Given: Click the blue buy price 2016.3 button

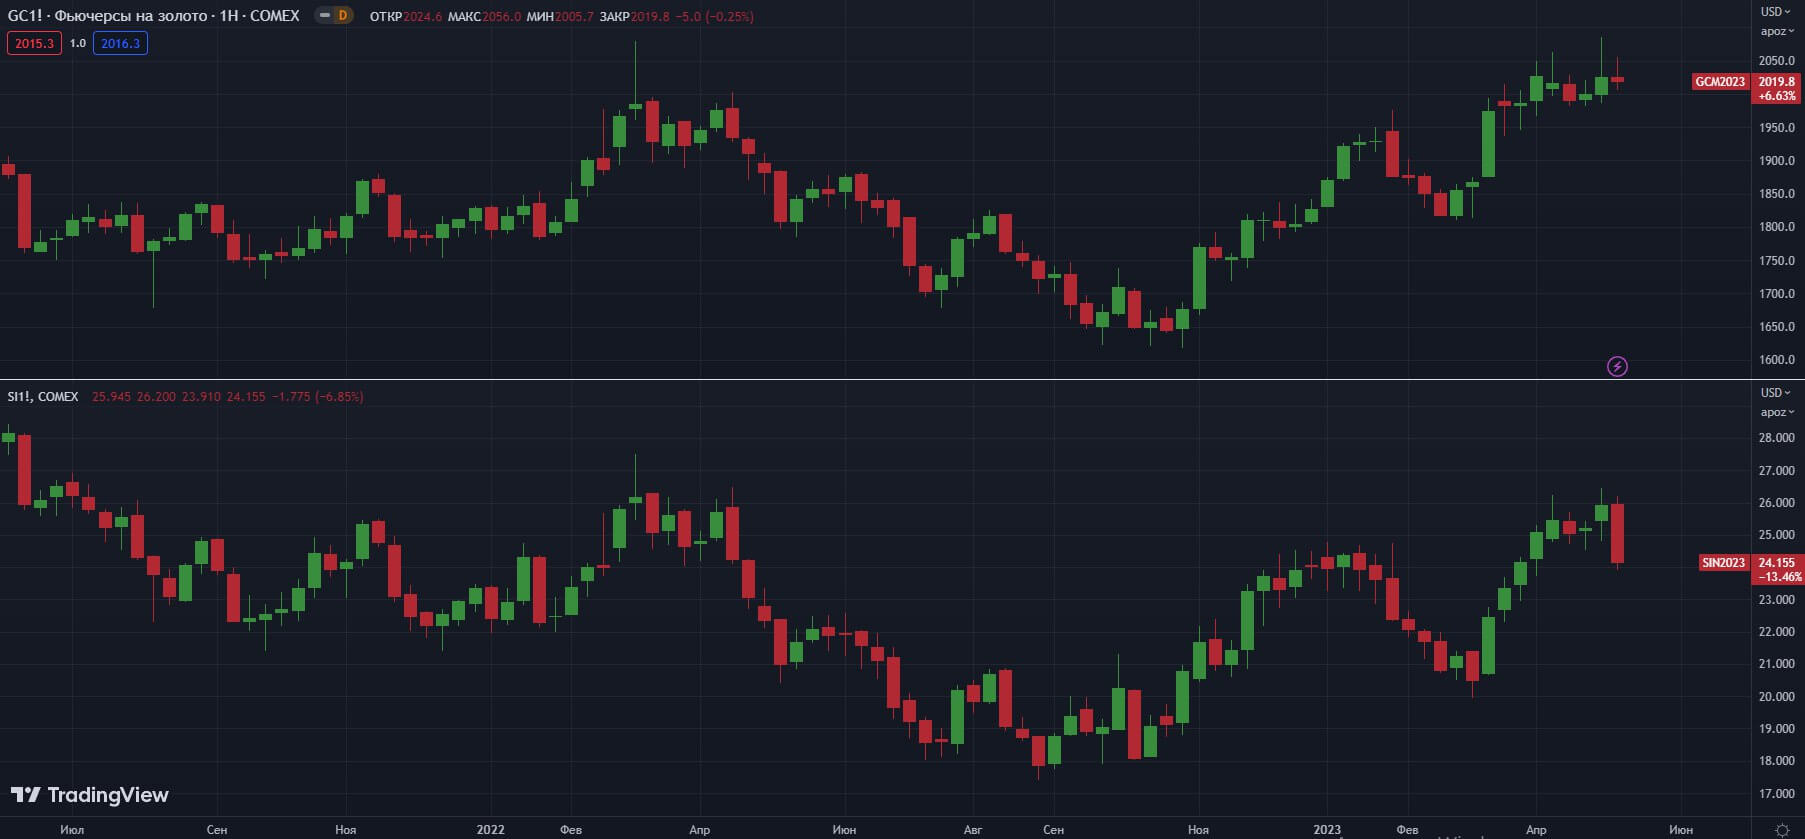Looking at the screenshot, I should [120, 43].
